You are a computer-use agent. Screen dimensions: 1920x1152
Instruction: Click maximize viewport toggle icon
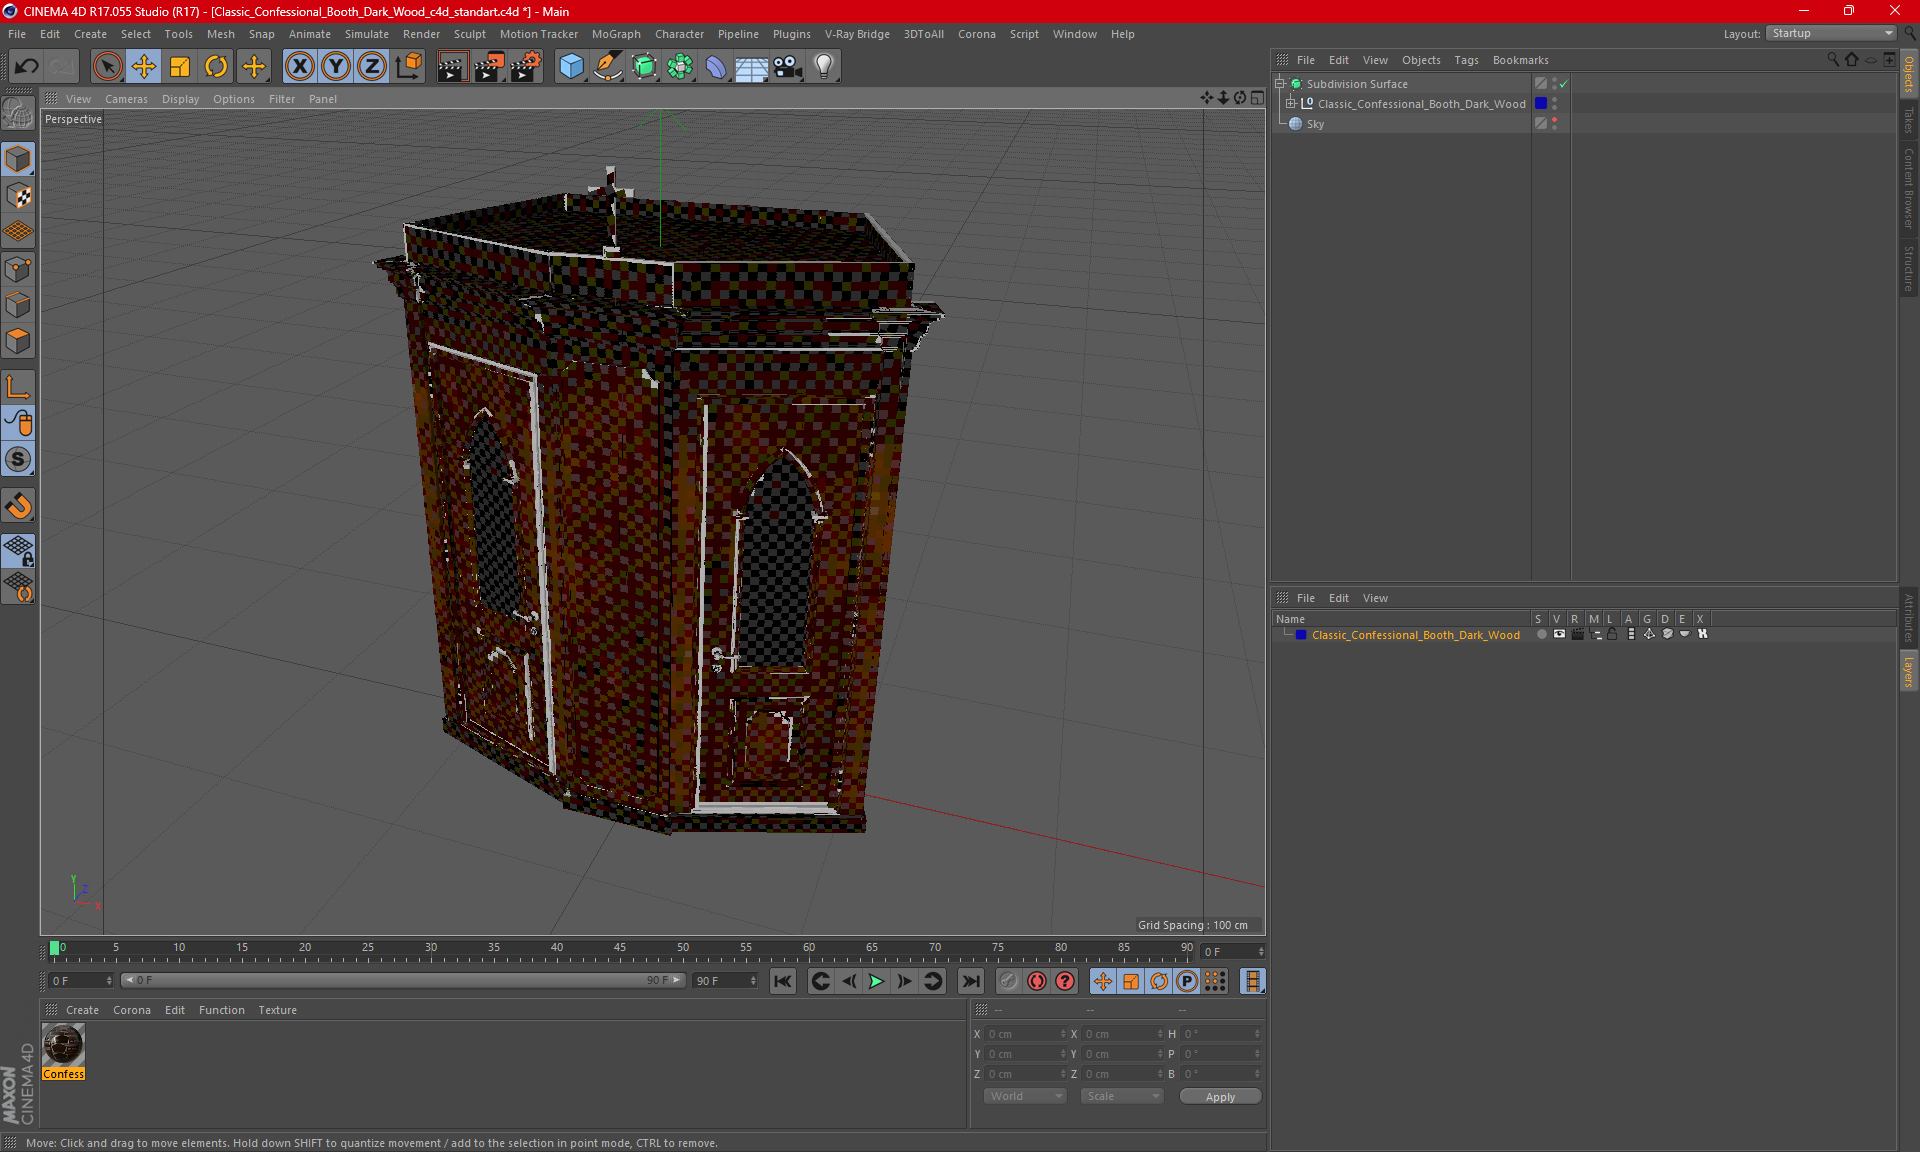point(1257,98)
